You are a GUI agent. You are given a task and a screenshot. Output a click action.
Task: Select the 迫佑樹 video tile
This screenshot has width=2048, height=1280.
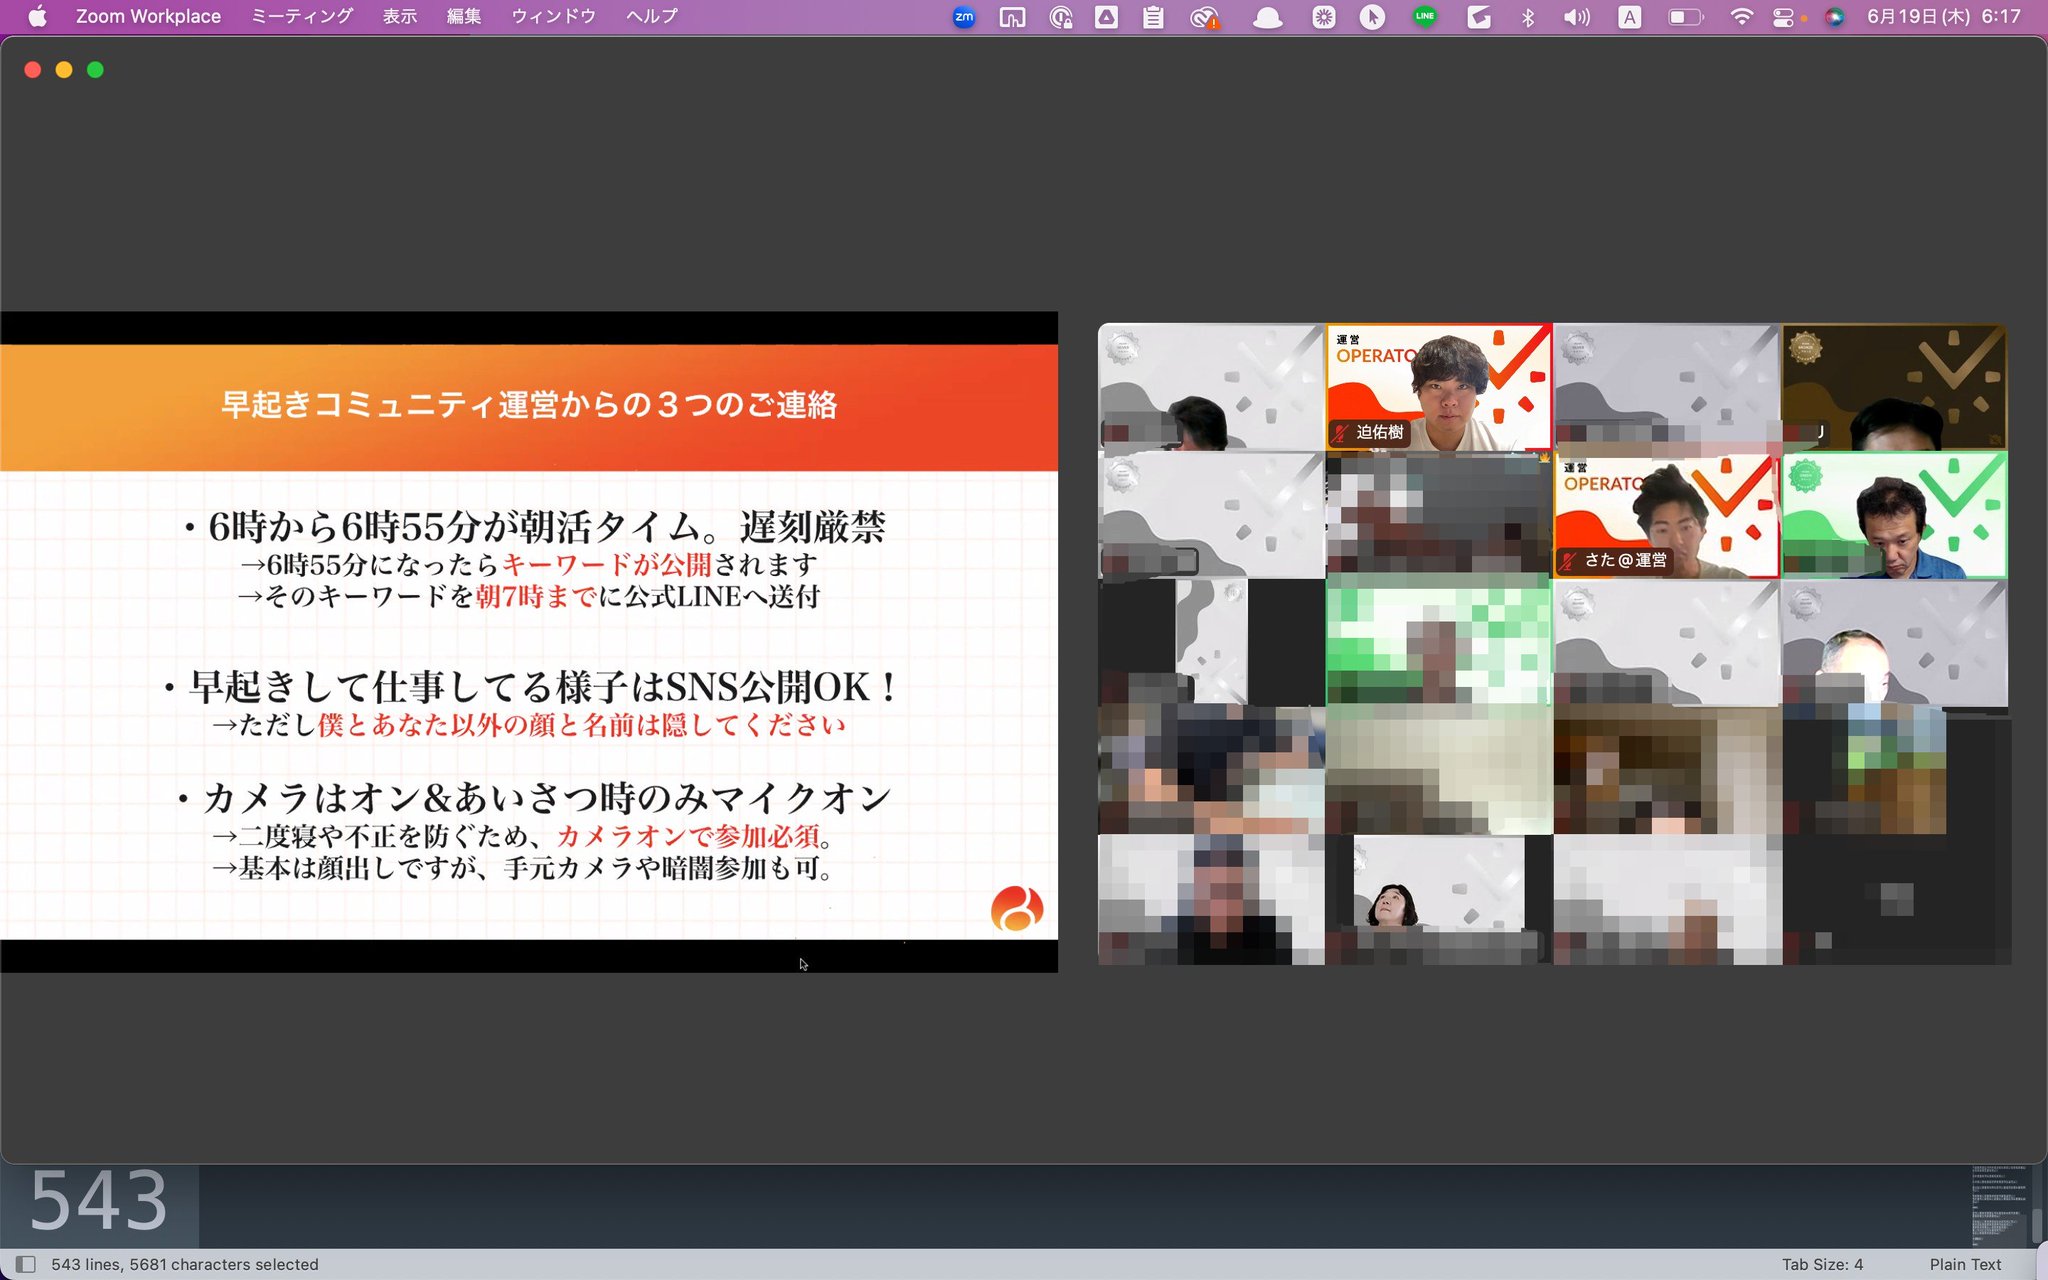tap(1439, 387)
